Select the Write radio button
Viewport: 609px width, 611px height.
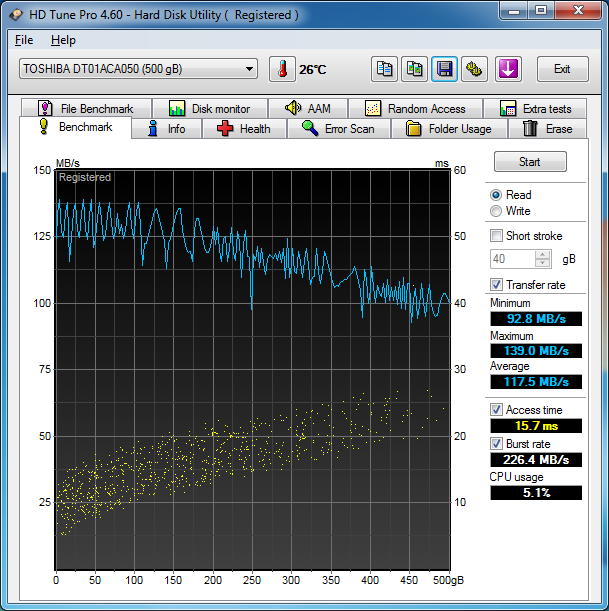click(496, 211)
